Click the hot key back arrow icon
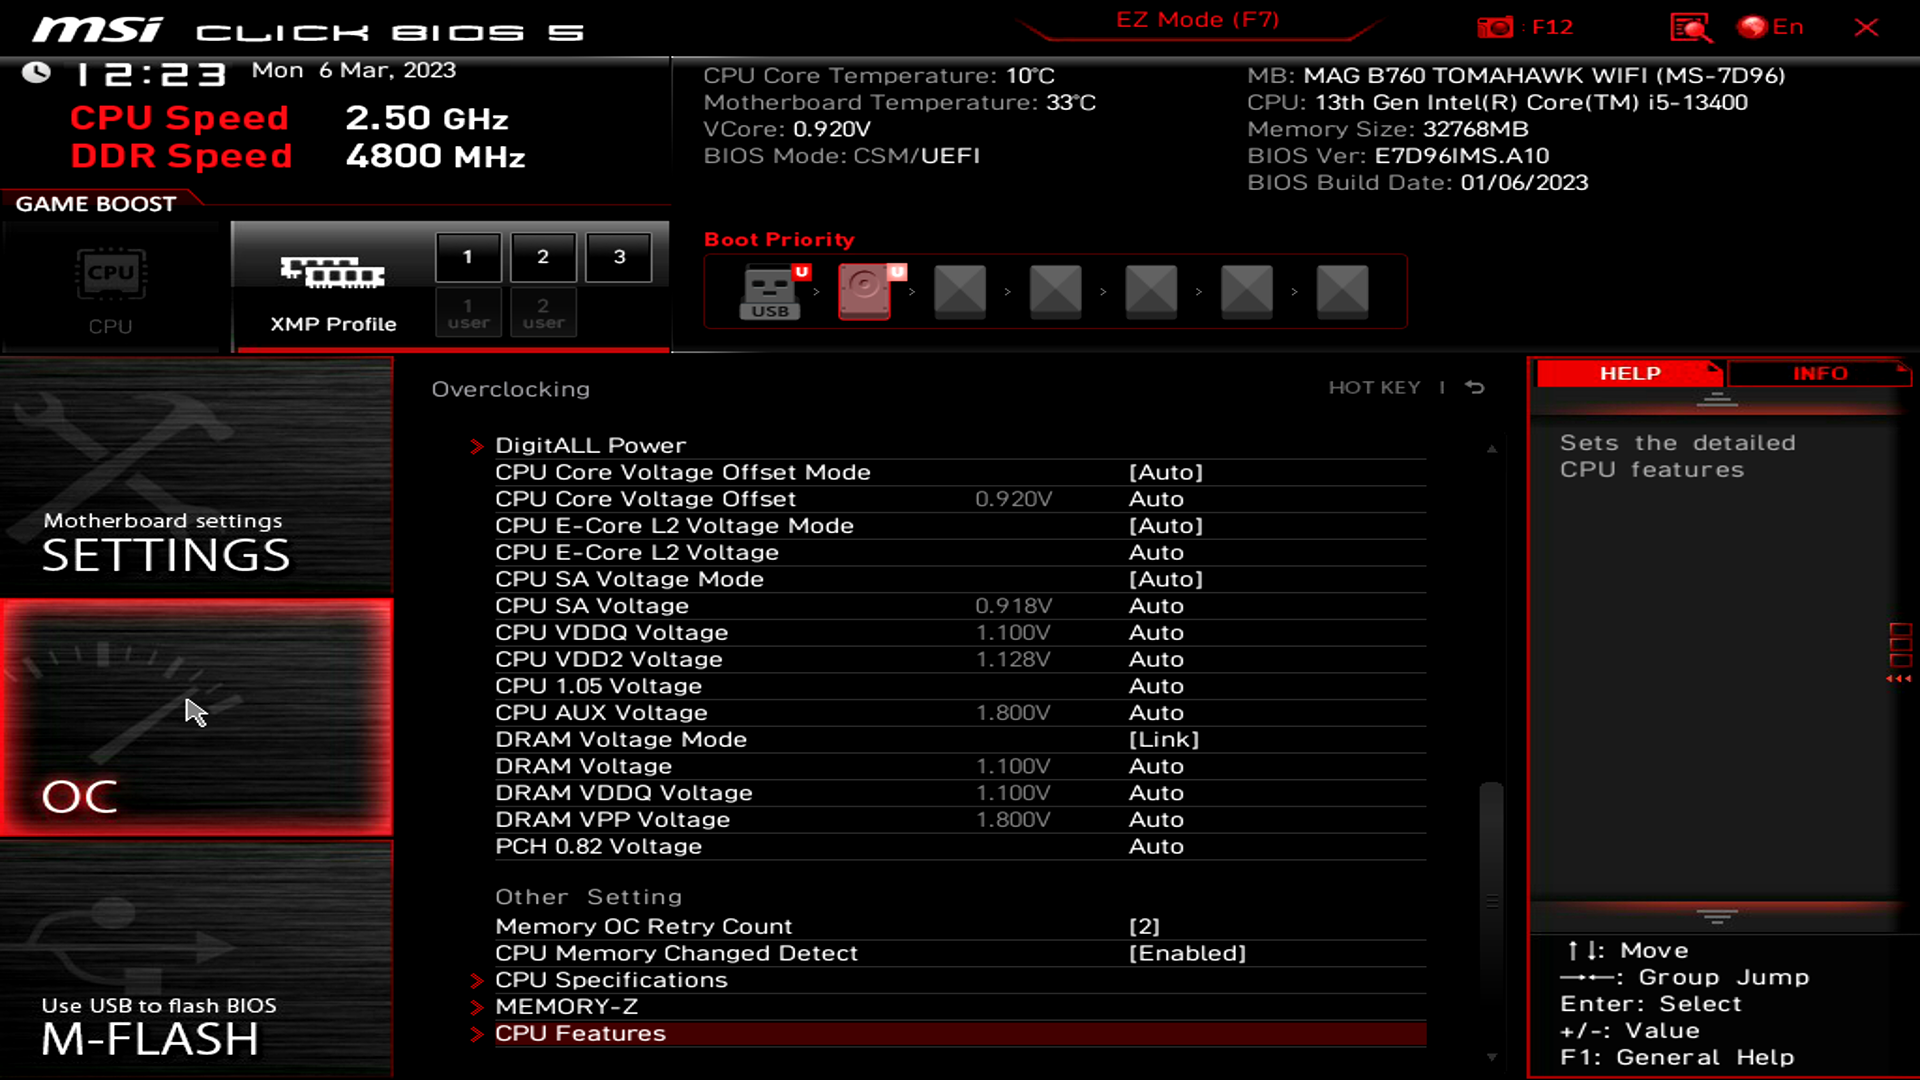The image size is (1920, 1080). pos(1475,387)
